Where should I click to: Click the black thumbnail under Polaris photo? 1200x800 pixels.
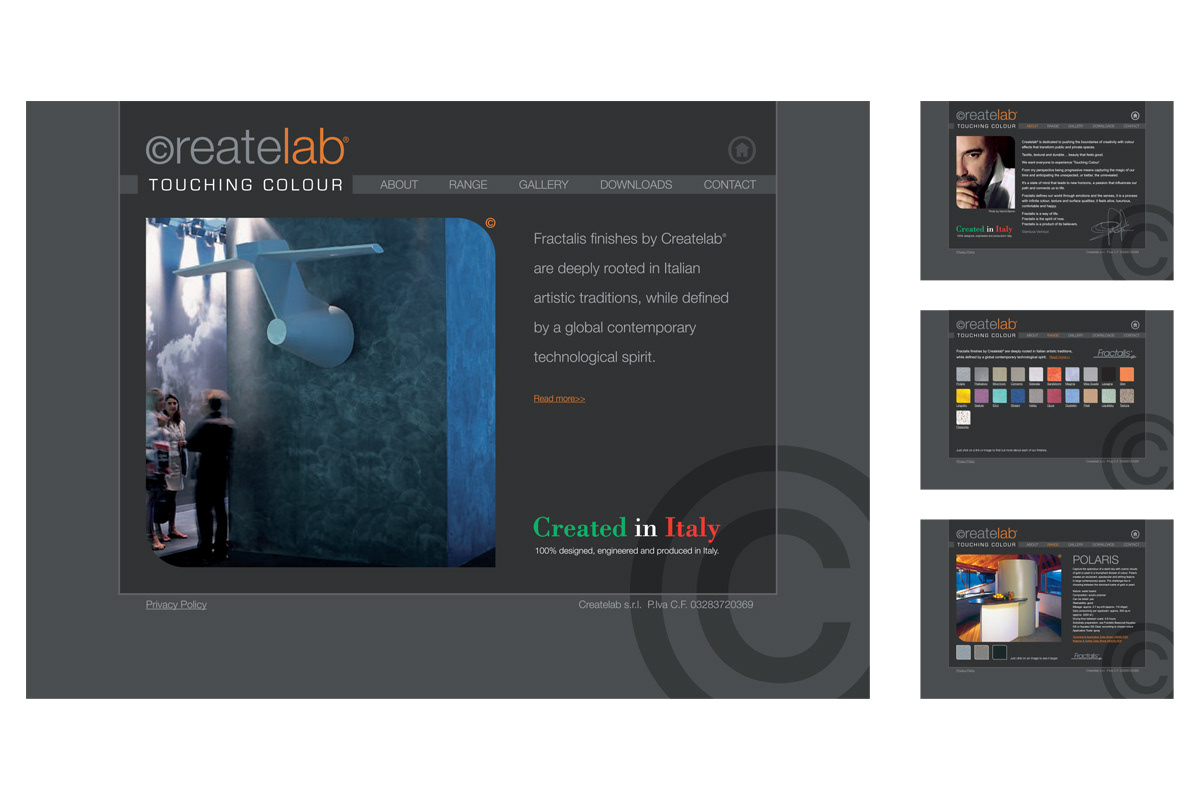click(x=999, y=652)
